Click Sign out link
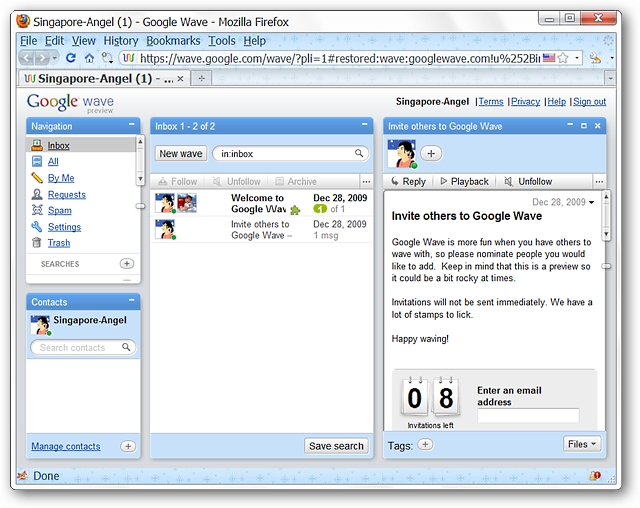Screen dimensions: 640x508 [589, 102]
